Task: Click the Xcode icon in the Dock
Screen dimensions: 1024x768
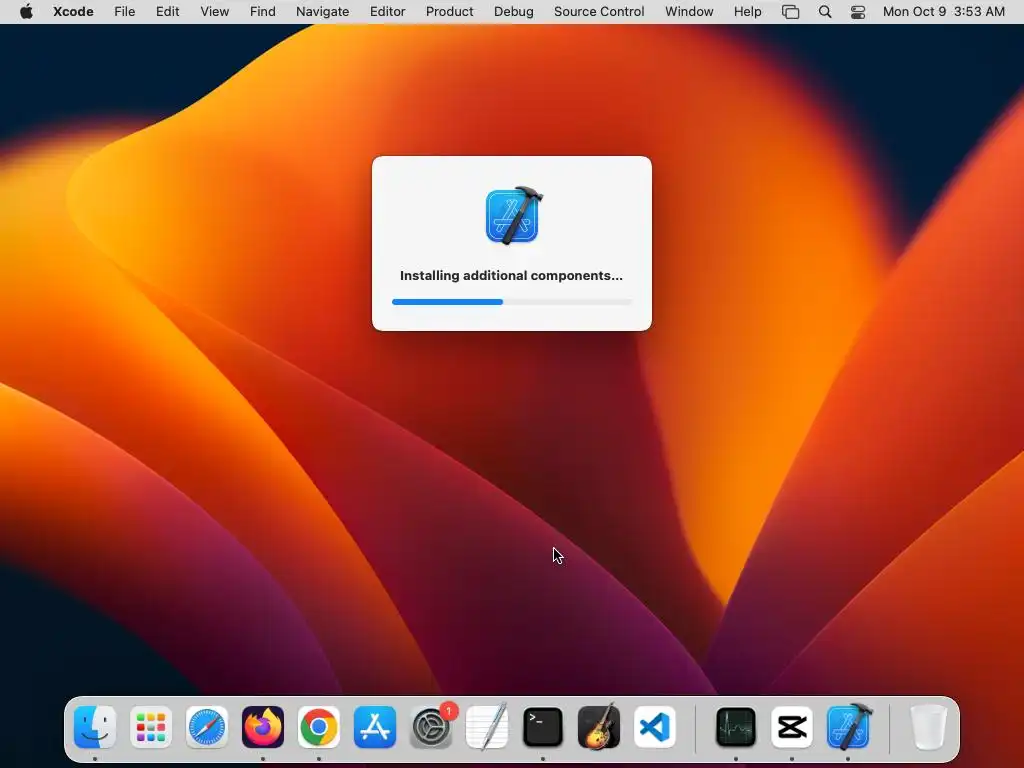Action: 848,727
